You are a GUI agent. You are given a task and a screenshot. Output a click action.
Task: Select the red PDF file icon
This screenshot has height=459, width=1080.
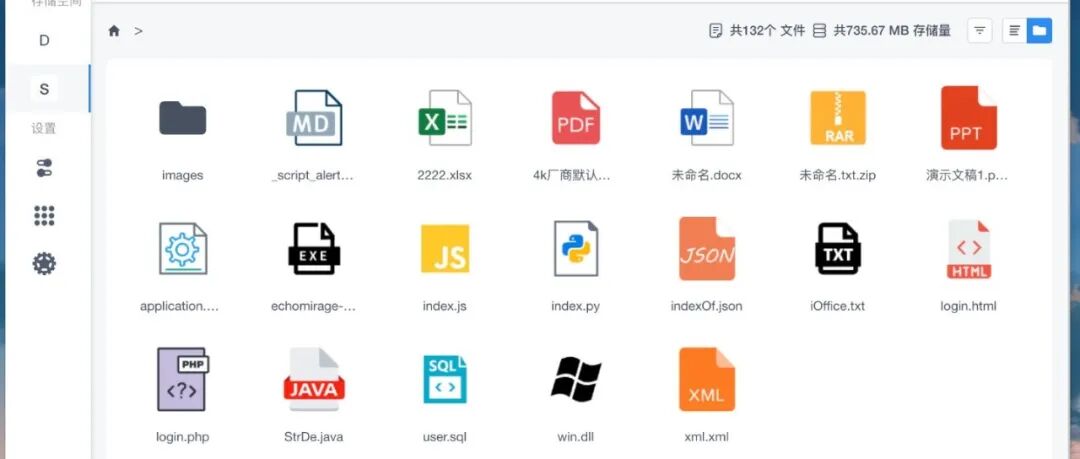tap(576, 118)
